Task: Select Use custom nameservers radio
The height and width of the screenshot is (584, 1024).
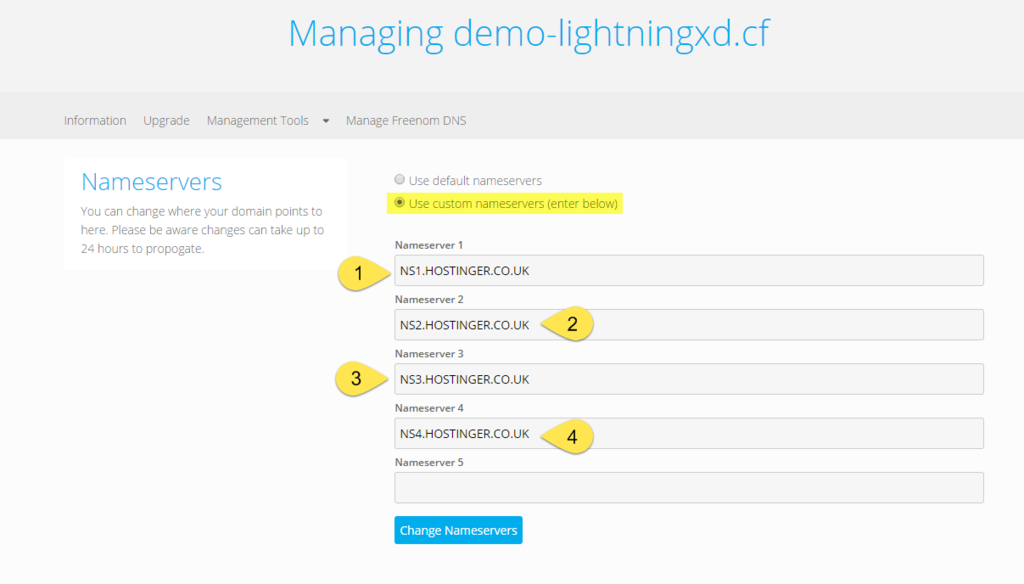Action: click(400, 203)
